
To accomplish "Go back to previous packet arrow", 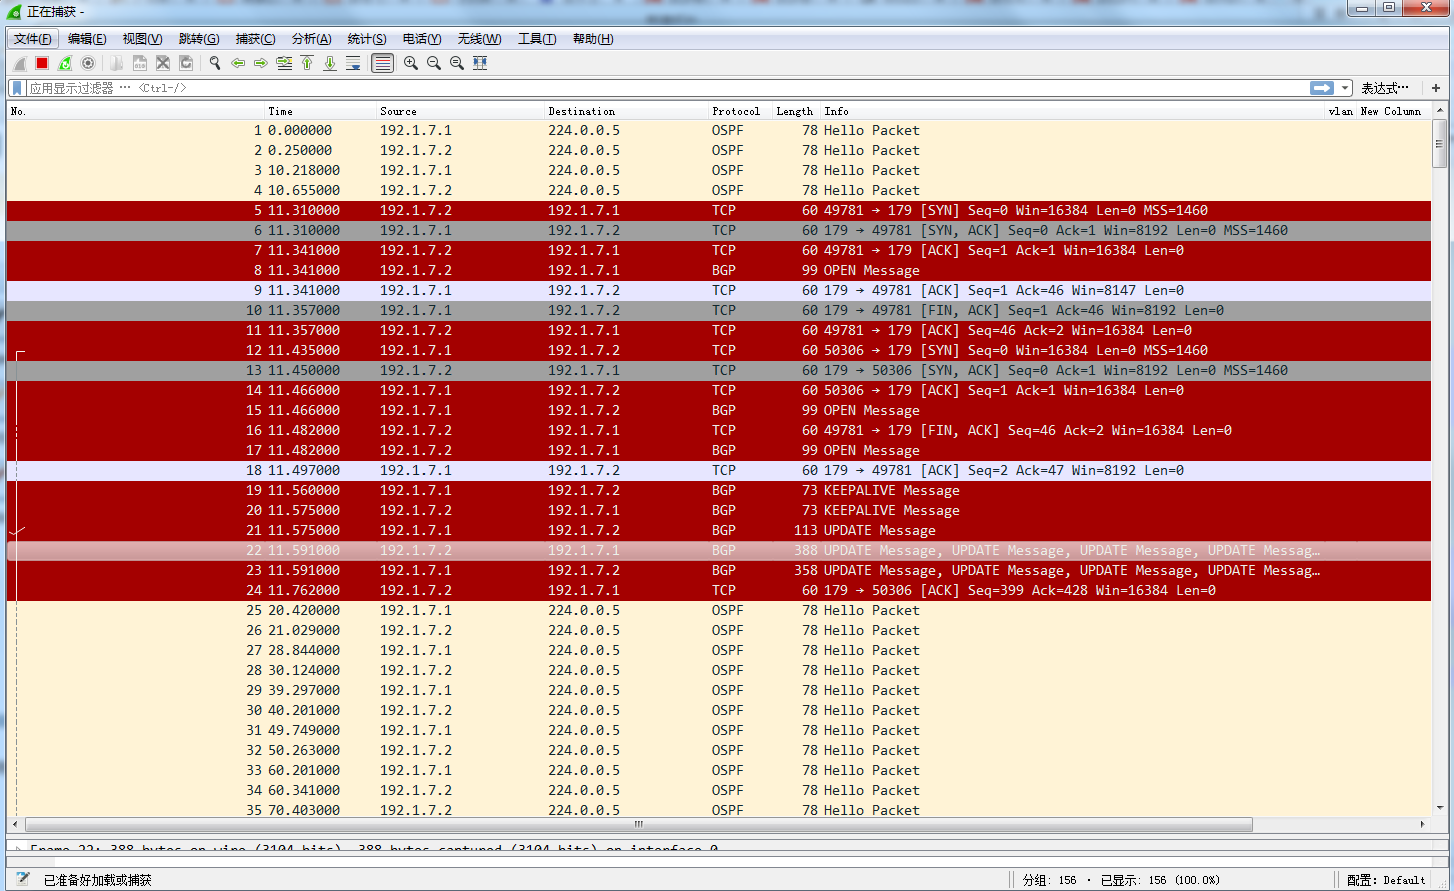I will (238, 63).
